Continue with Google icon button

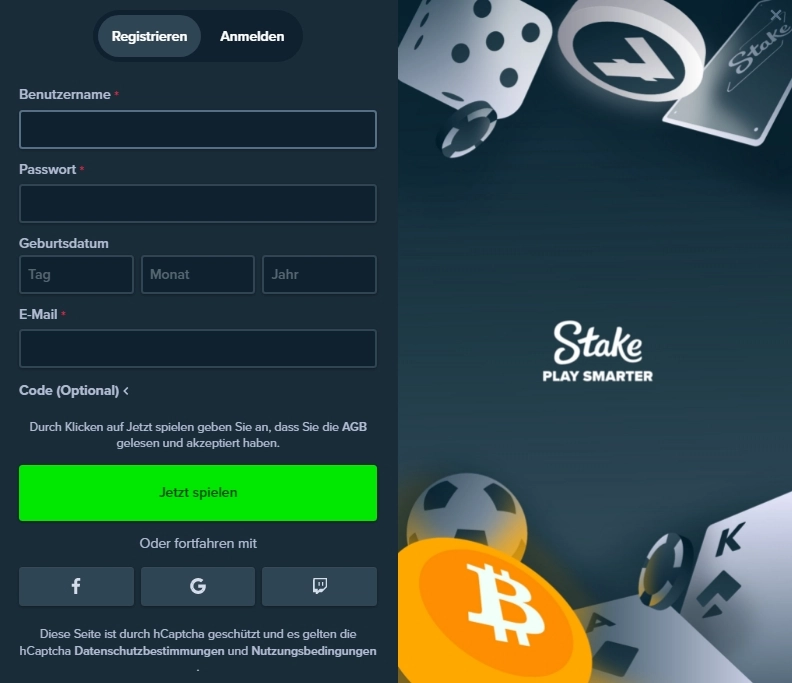point(198,586)
